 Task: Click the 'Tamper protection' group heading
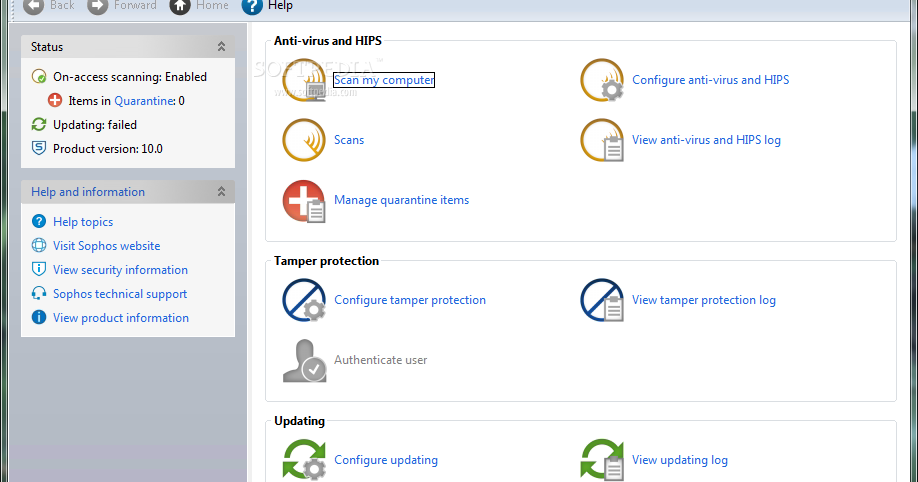coord(326,261)
